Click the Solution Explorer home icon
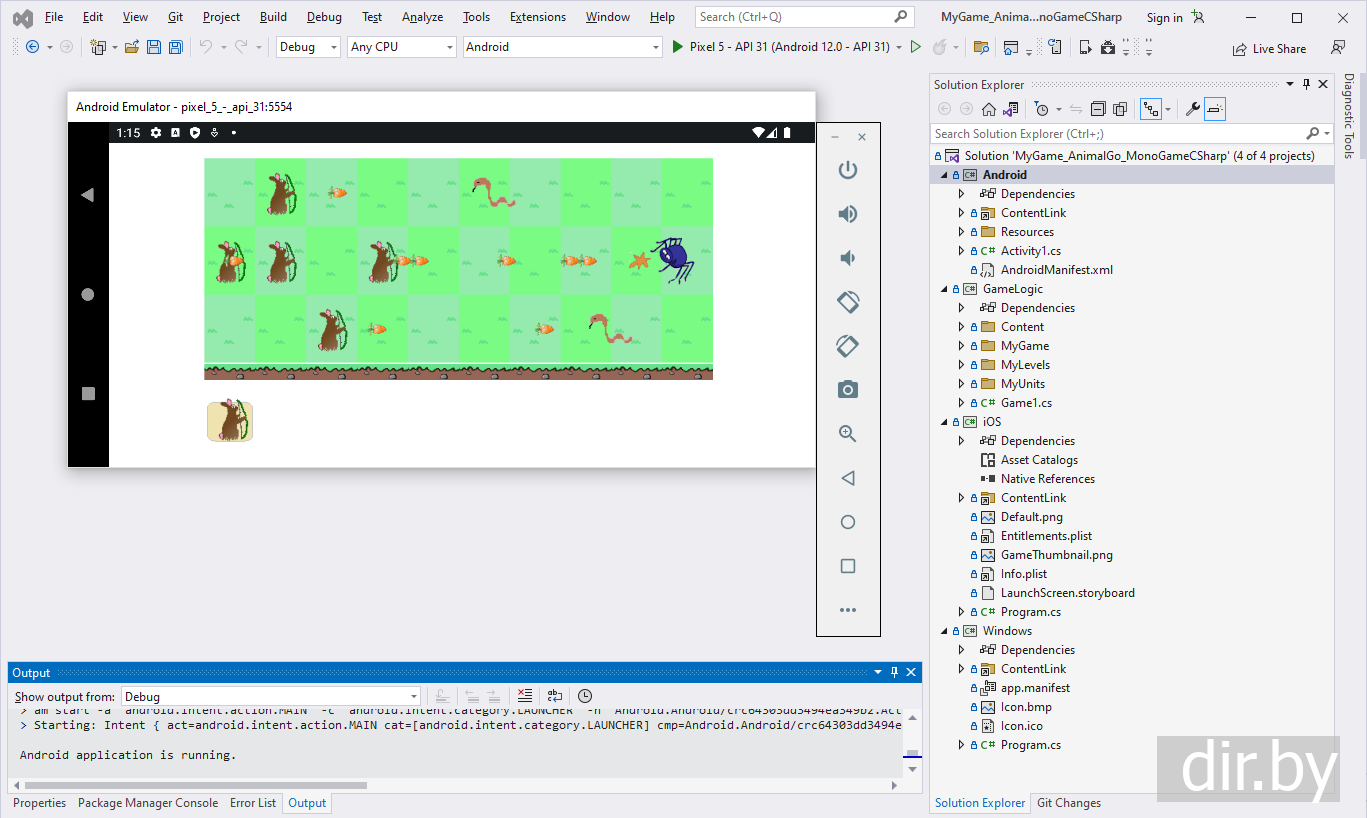Screen dimensions: 1367x818 tap(988, 109)
